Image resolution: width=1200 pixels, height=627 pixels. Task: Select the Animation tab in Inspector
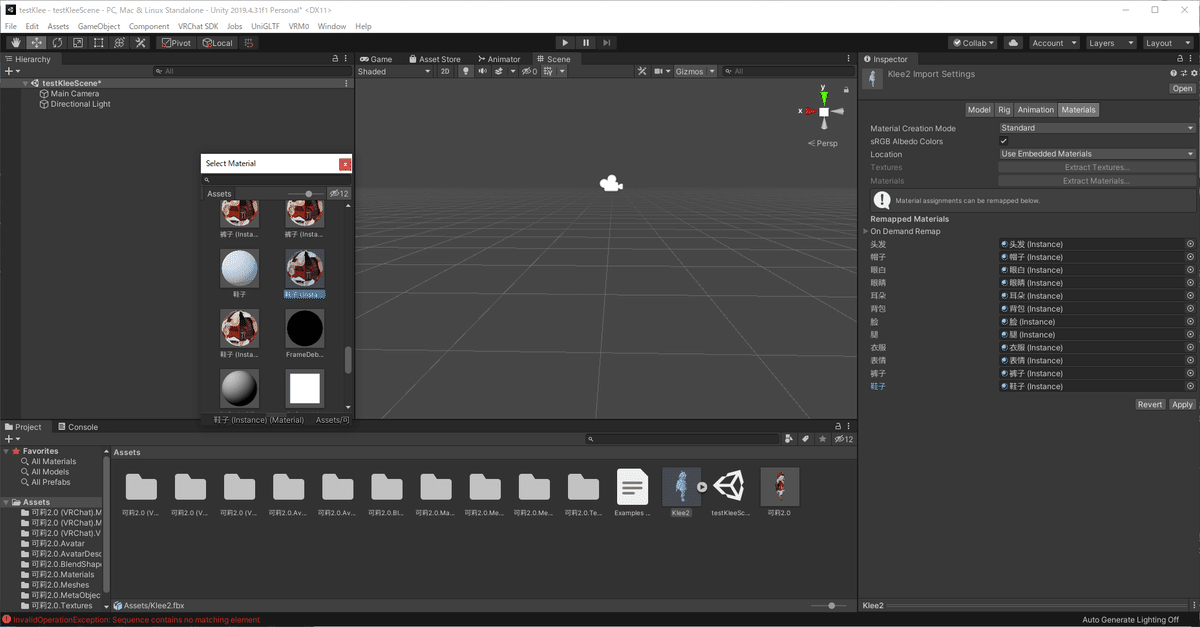click(1036, 110)
